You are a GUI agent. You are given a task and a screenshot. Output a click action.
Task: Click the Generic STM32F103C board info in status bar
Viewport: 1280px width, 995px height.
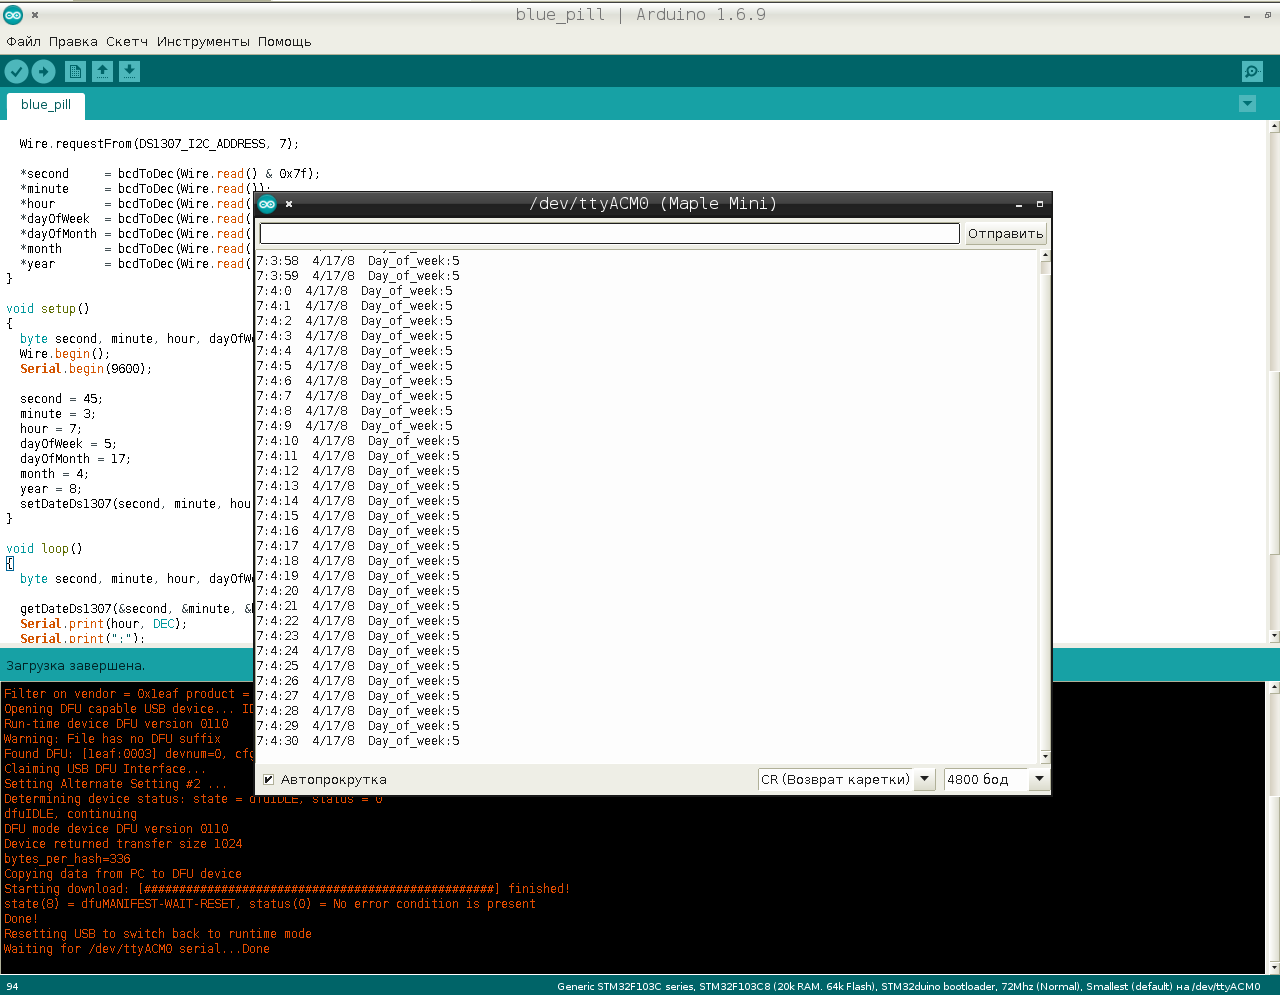(x=909, y=987)
